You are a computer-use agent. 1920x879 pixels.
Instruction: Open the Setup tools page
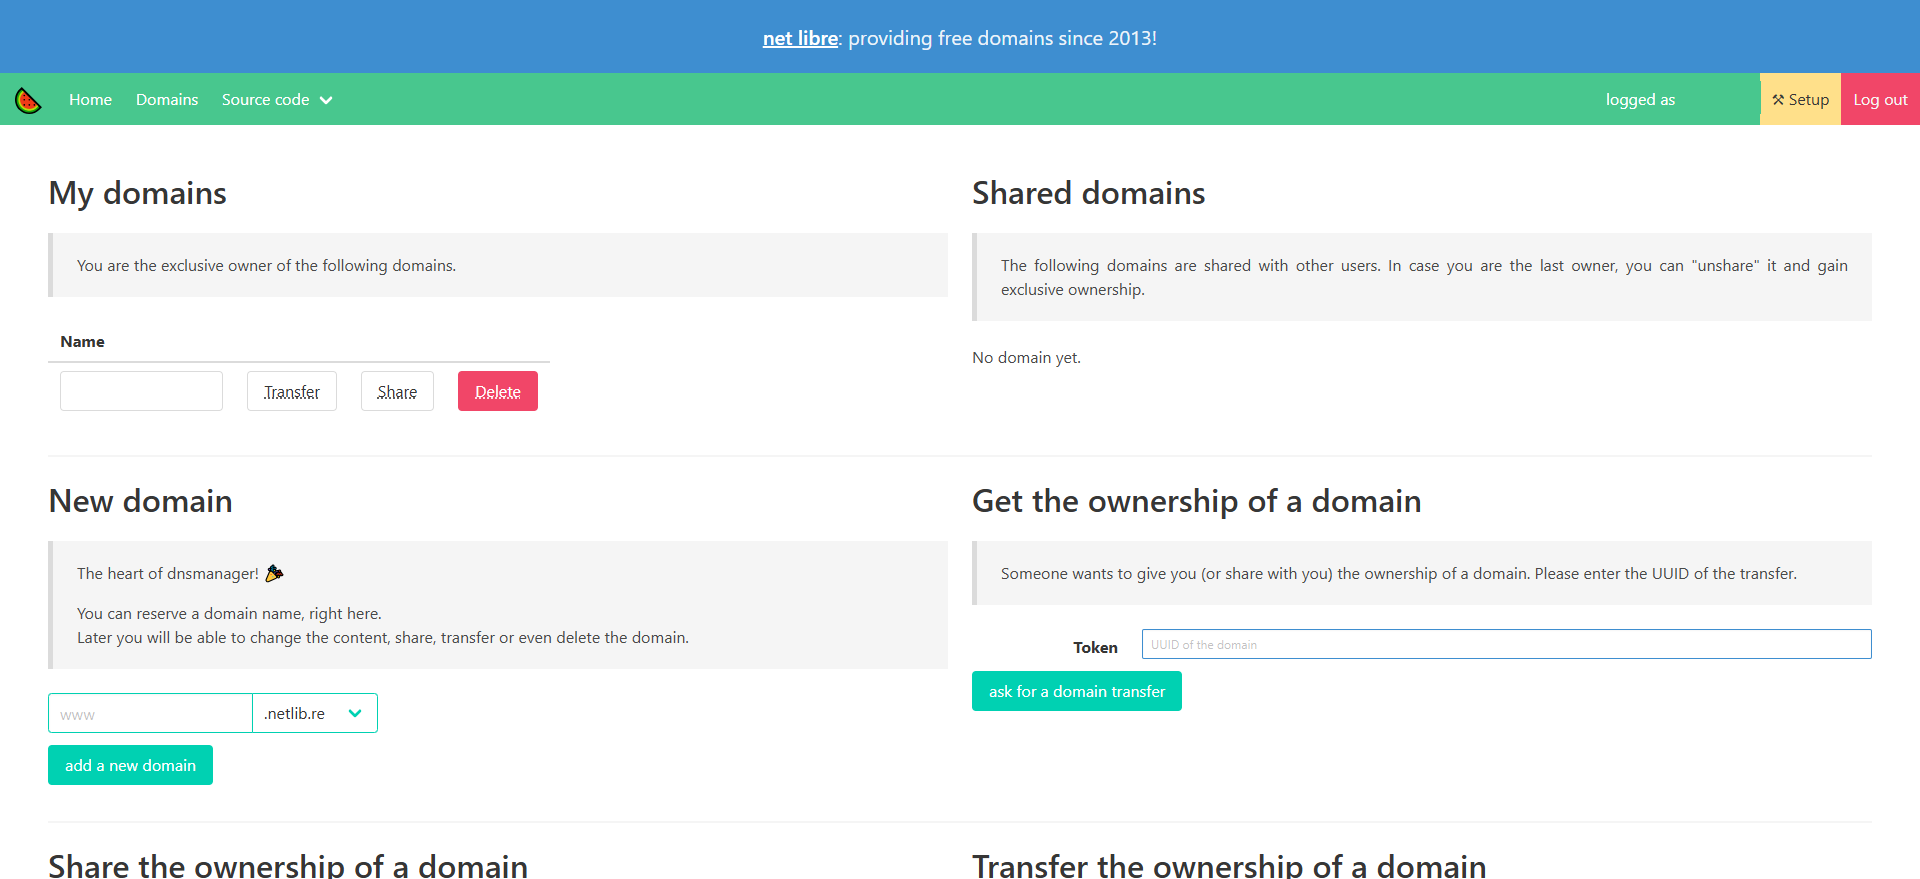1800,100
